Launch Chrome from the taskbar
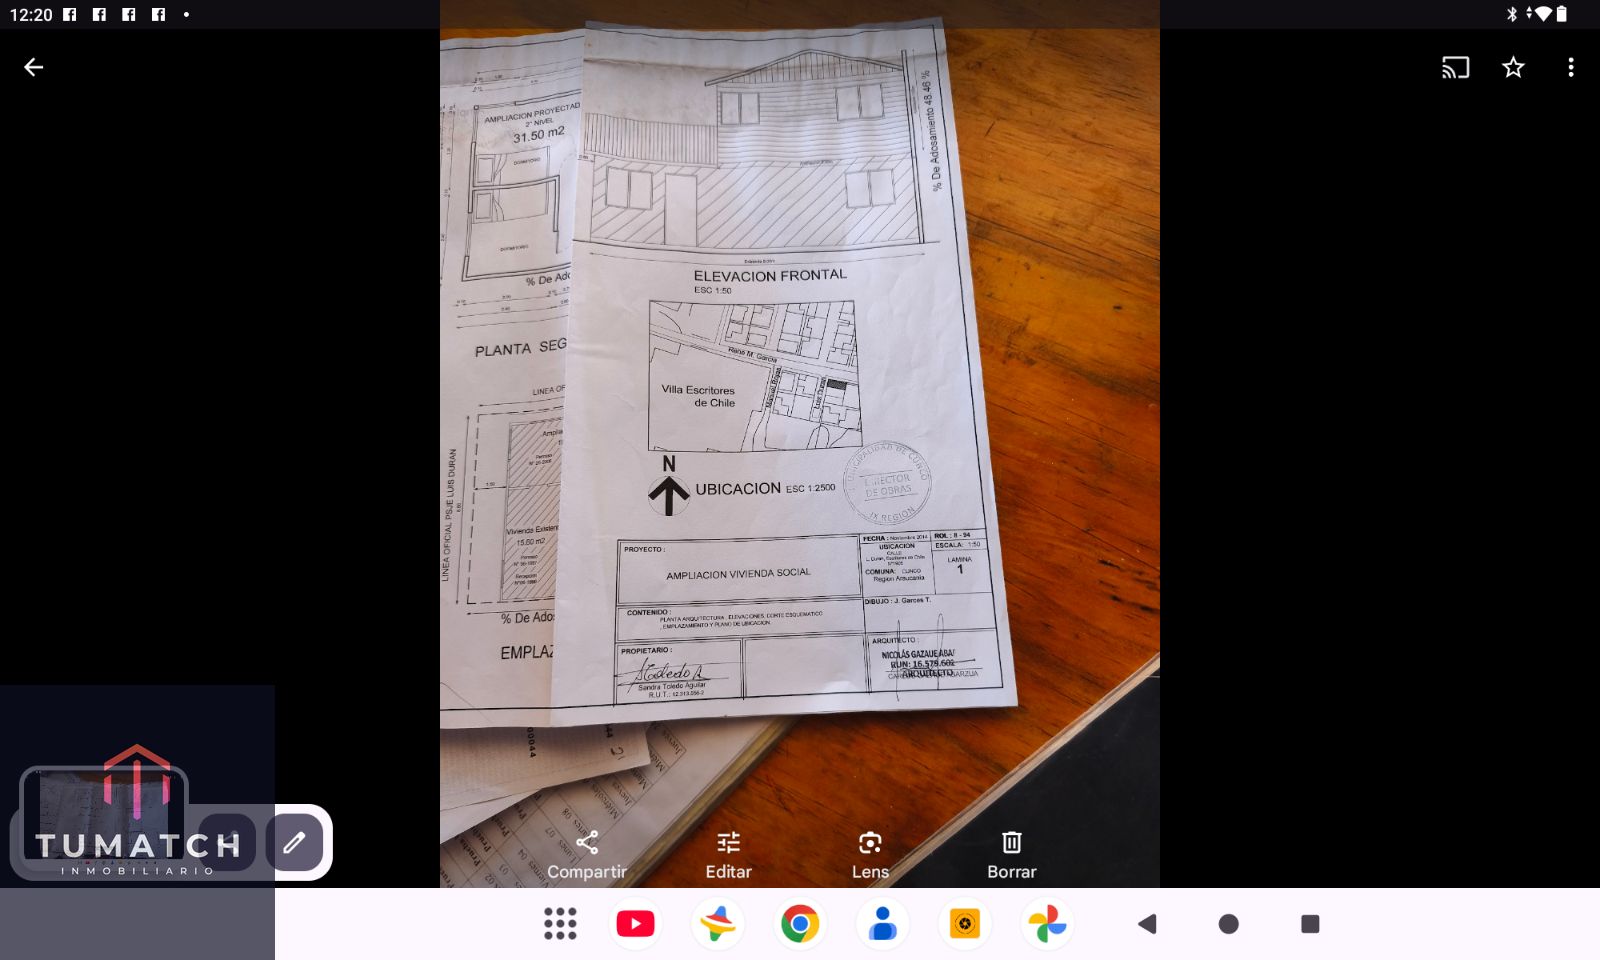This screenshot has height=960, width=1600. coord(800,924)
